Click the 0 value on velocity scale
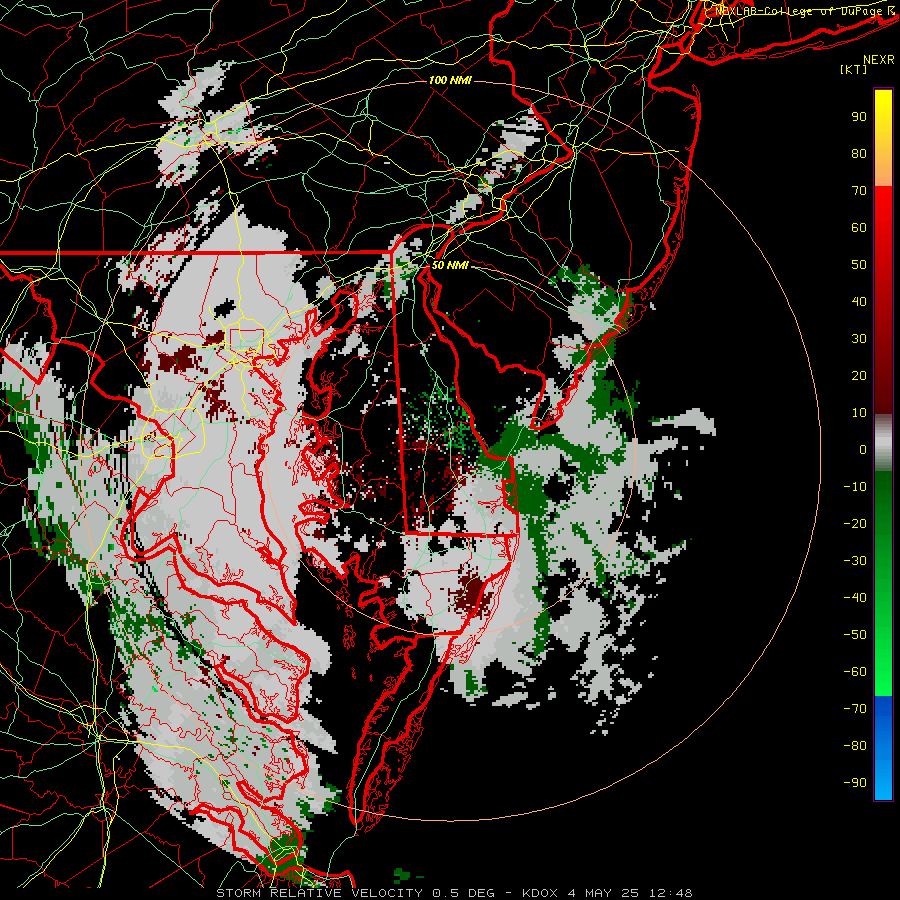Image resolution: width=900 pixels, height=900 pixels. point(863,449)
